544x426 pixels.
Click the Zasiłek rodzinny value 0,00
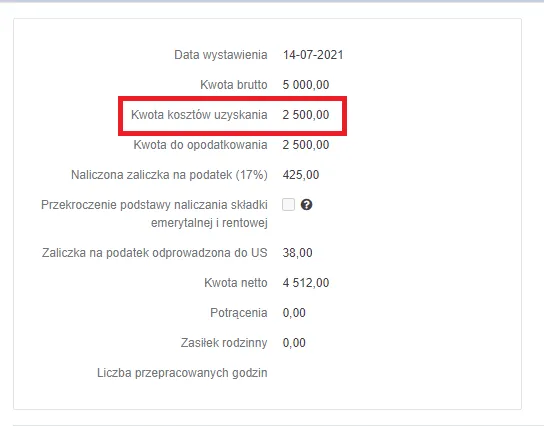(x=294, y=343)
